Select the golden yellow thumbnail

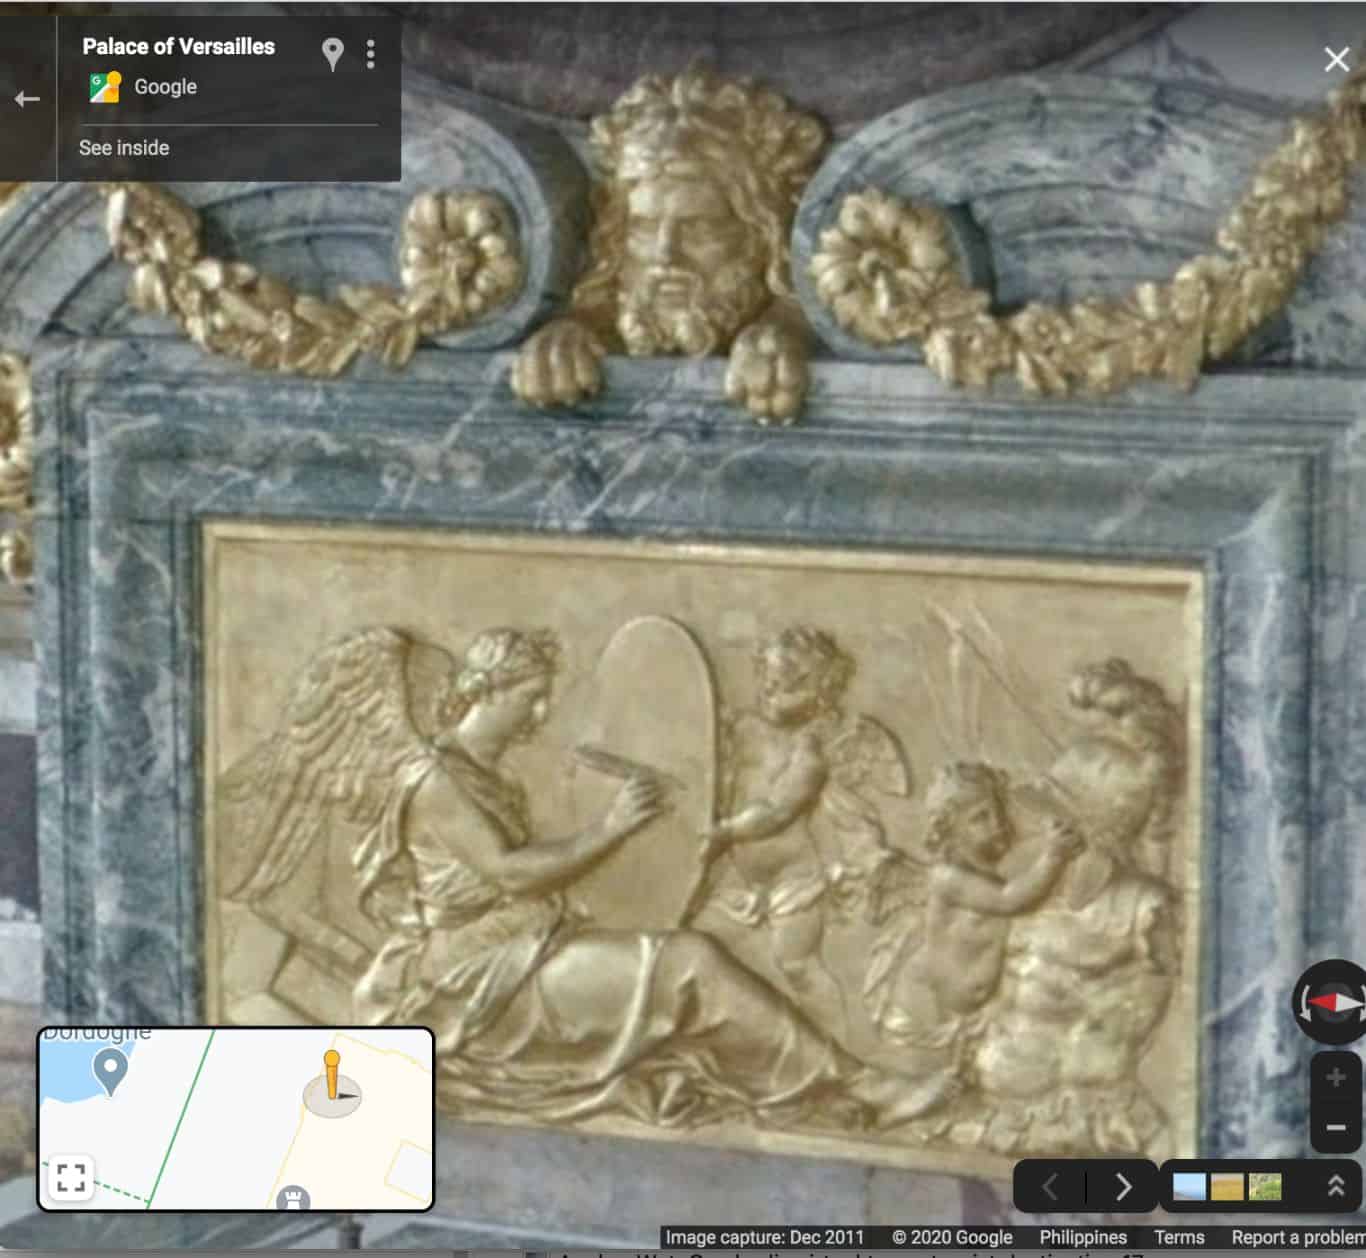1227,1187
